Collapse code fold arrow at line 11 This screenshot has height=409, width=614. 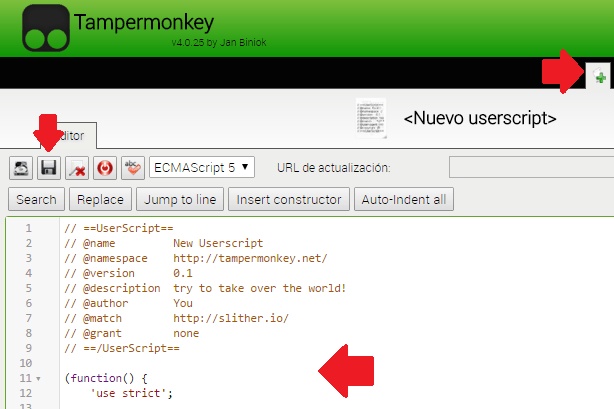pyautogui.click(x=38, y=379)
